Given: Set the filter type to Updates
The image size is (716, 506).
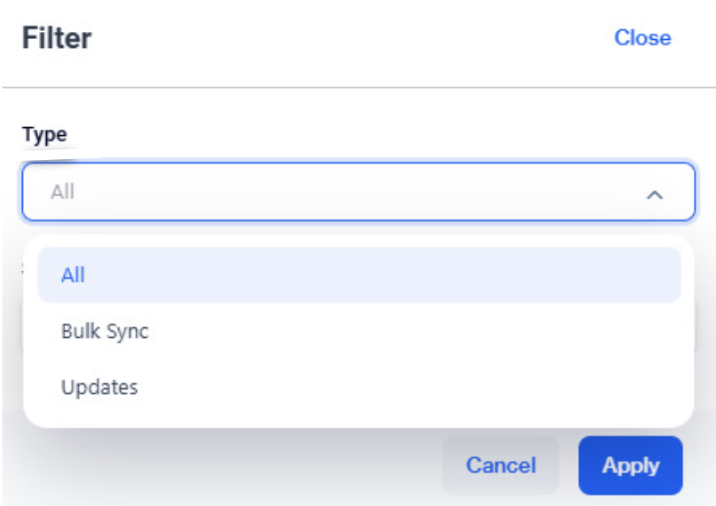Looking at the screenshot, I should pos(359,387).
